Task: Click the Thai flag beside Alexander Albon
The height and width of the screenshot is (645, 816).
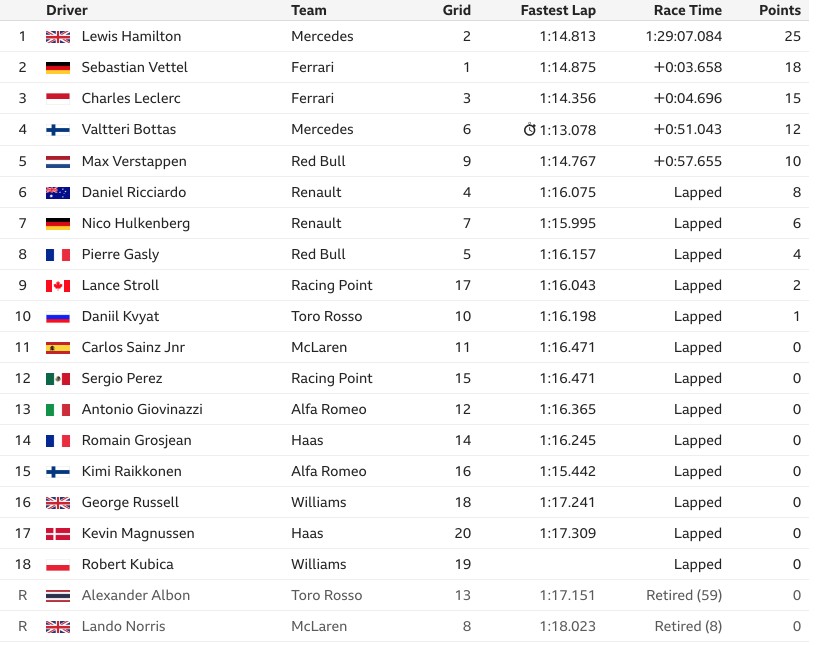Action: [x=58, y=596]
